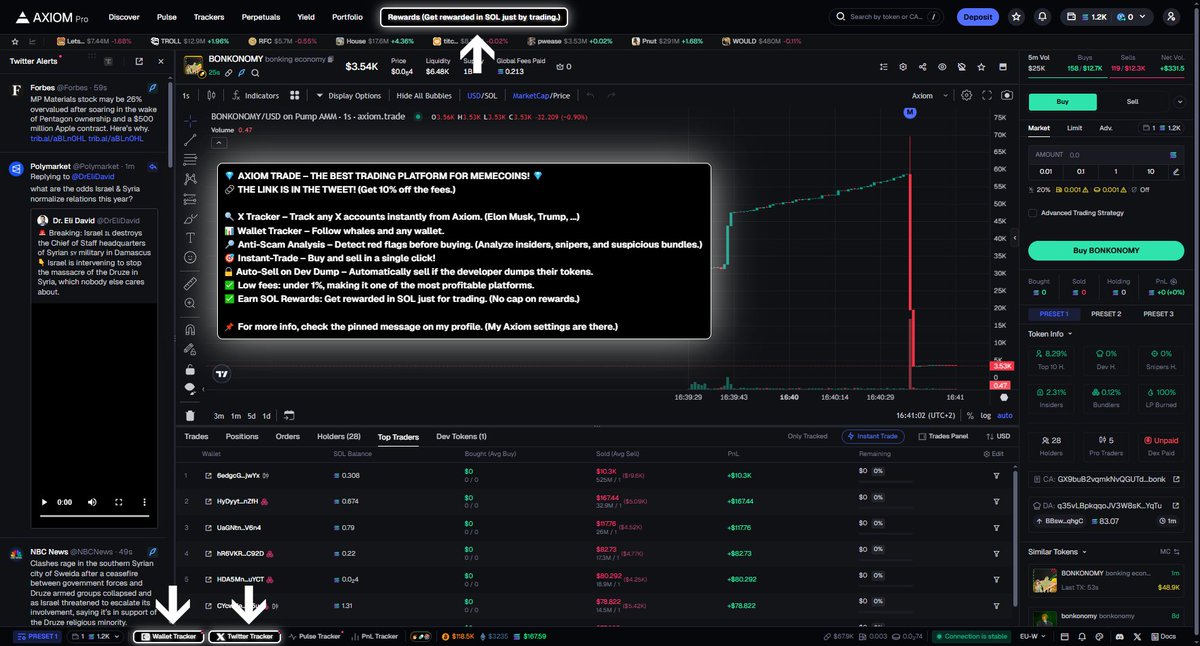Take a chart snapshot with camera icon
Screen dimensions: 1200x646
pos(1006,95)
